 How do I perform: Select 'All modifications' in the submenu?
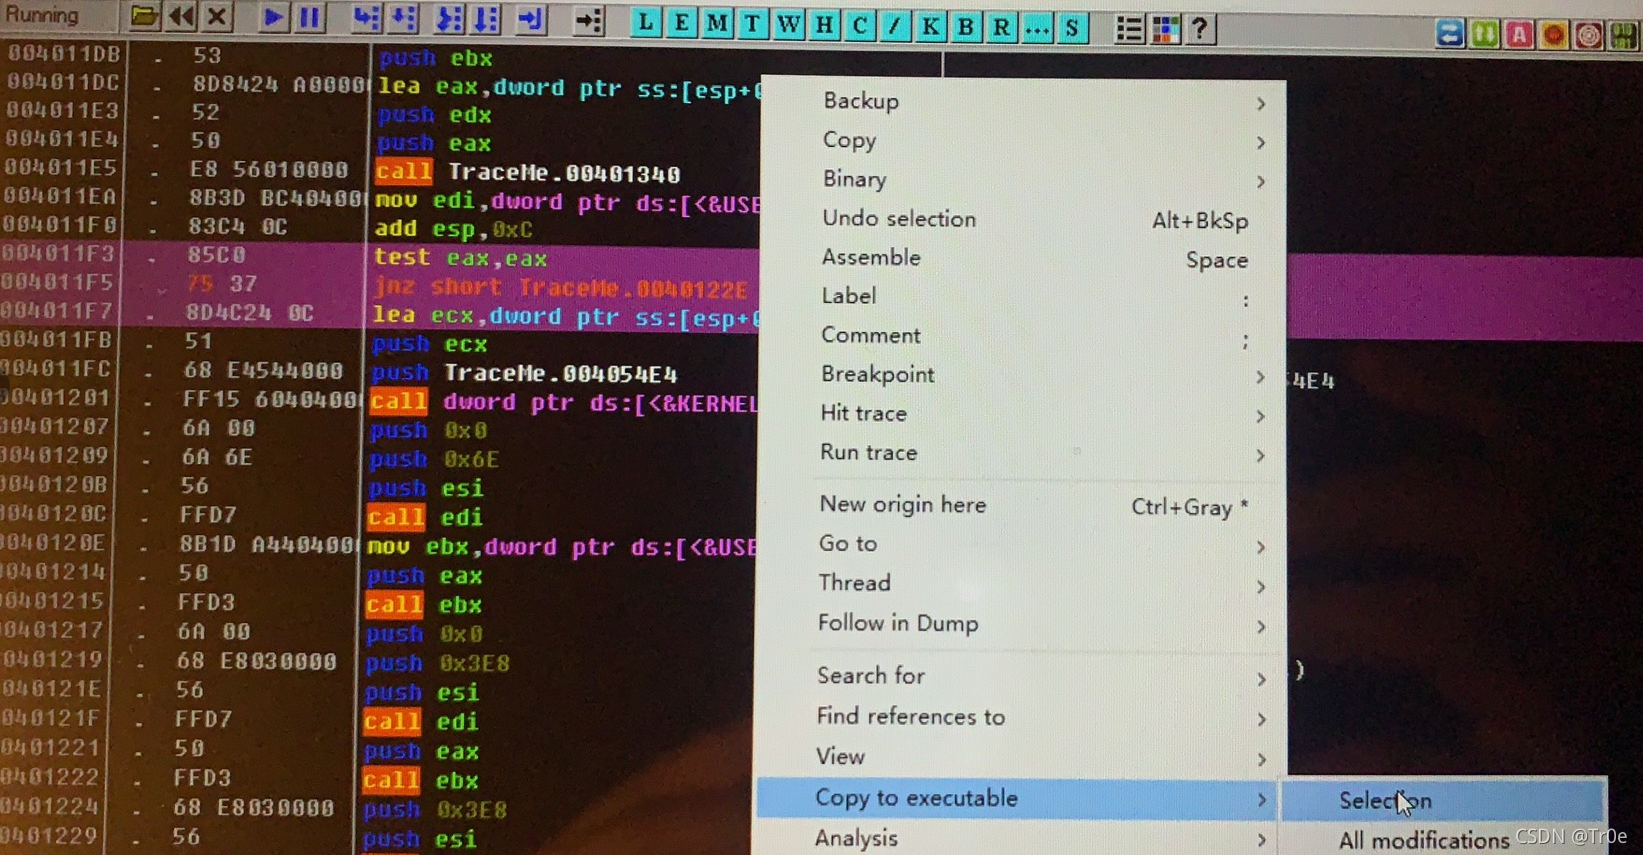click(x=1423, y=841)
